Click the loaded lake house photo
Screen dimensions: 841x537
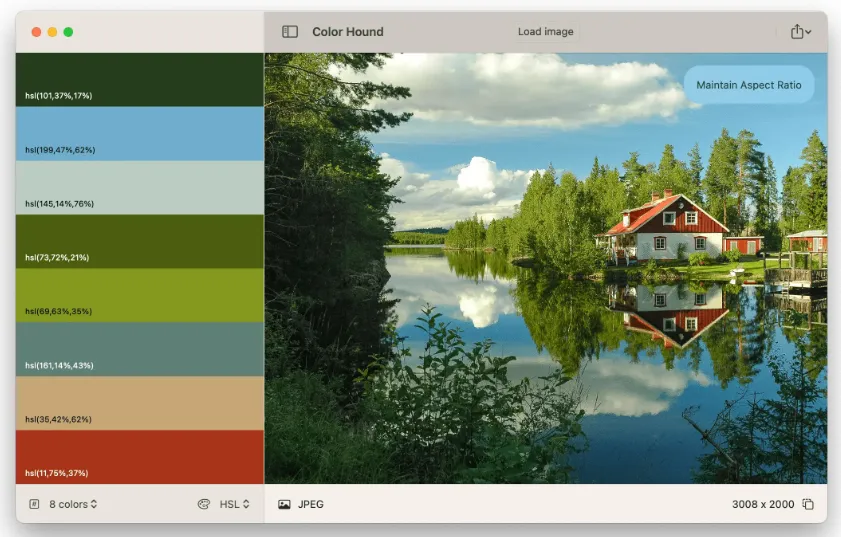545,268
